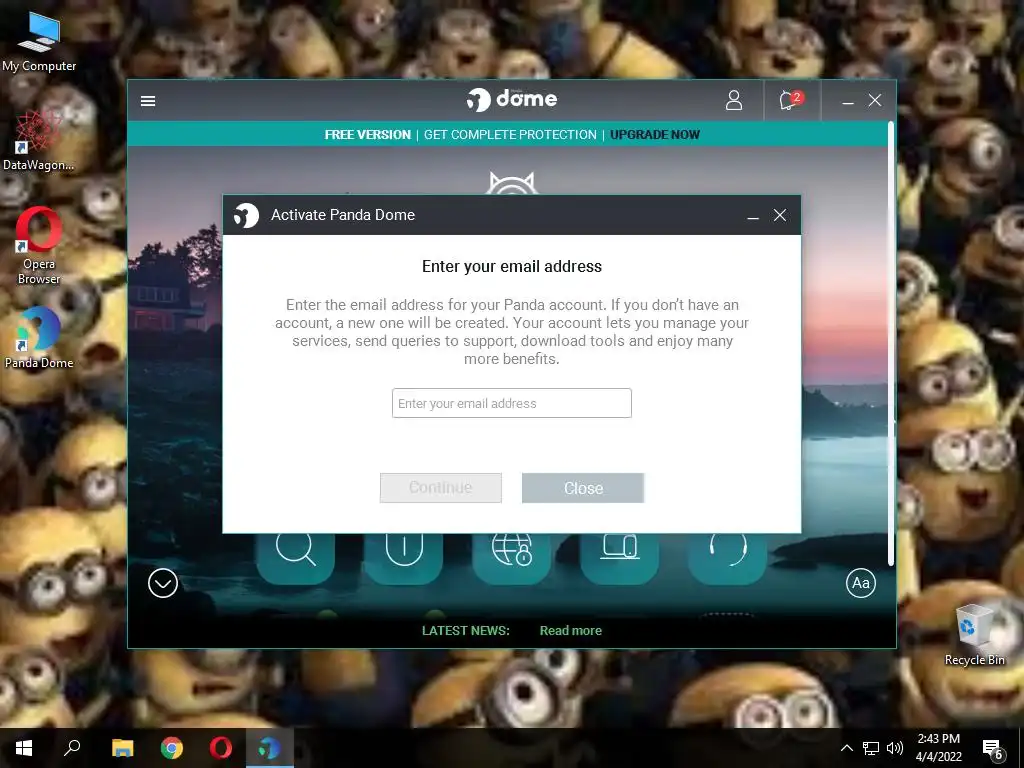The image size is (1024, 768).
Task: Click the Aa text size button
Action: tap(861, 583)
